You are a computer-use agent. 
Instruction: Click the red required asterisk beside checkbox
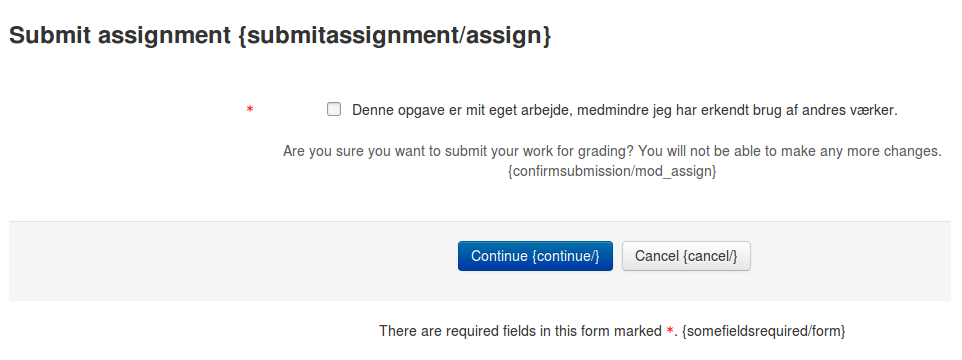[250, 110]
